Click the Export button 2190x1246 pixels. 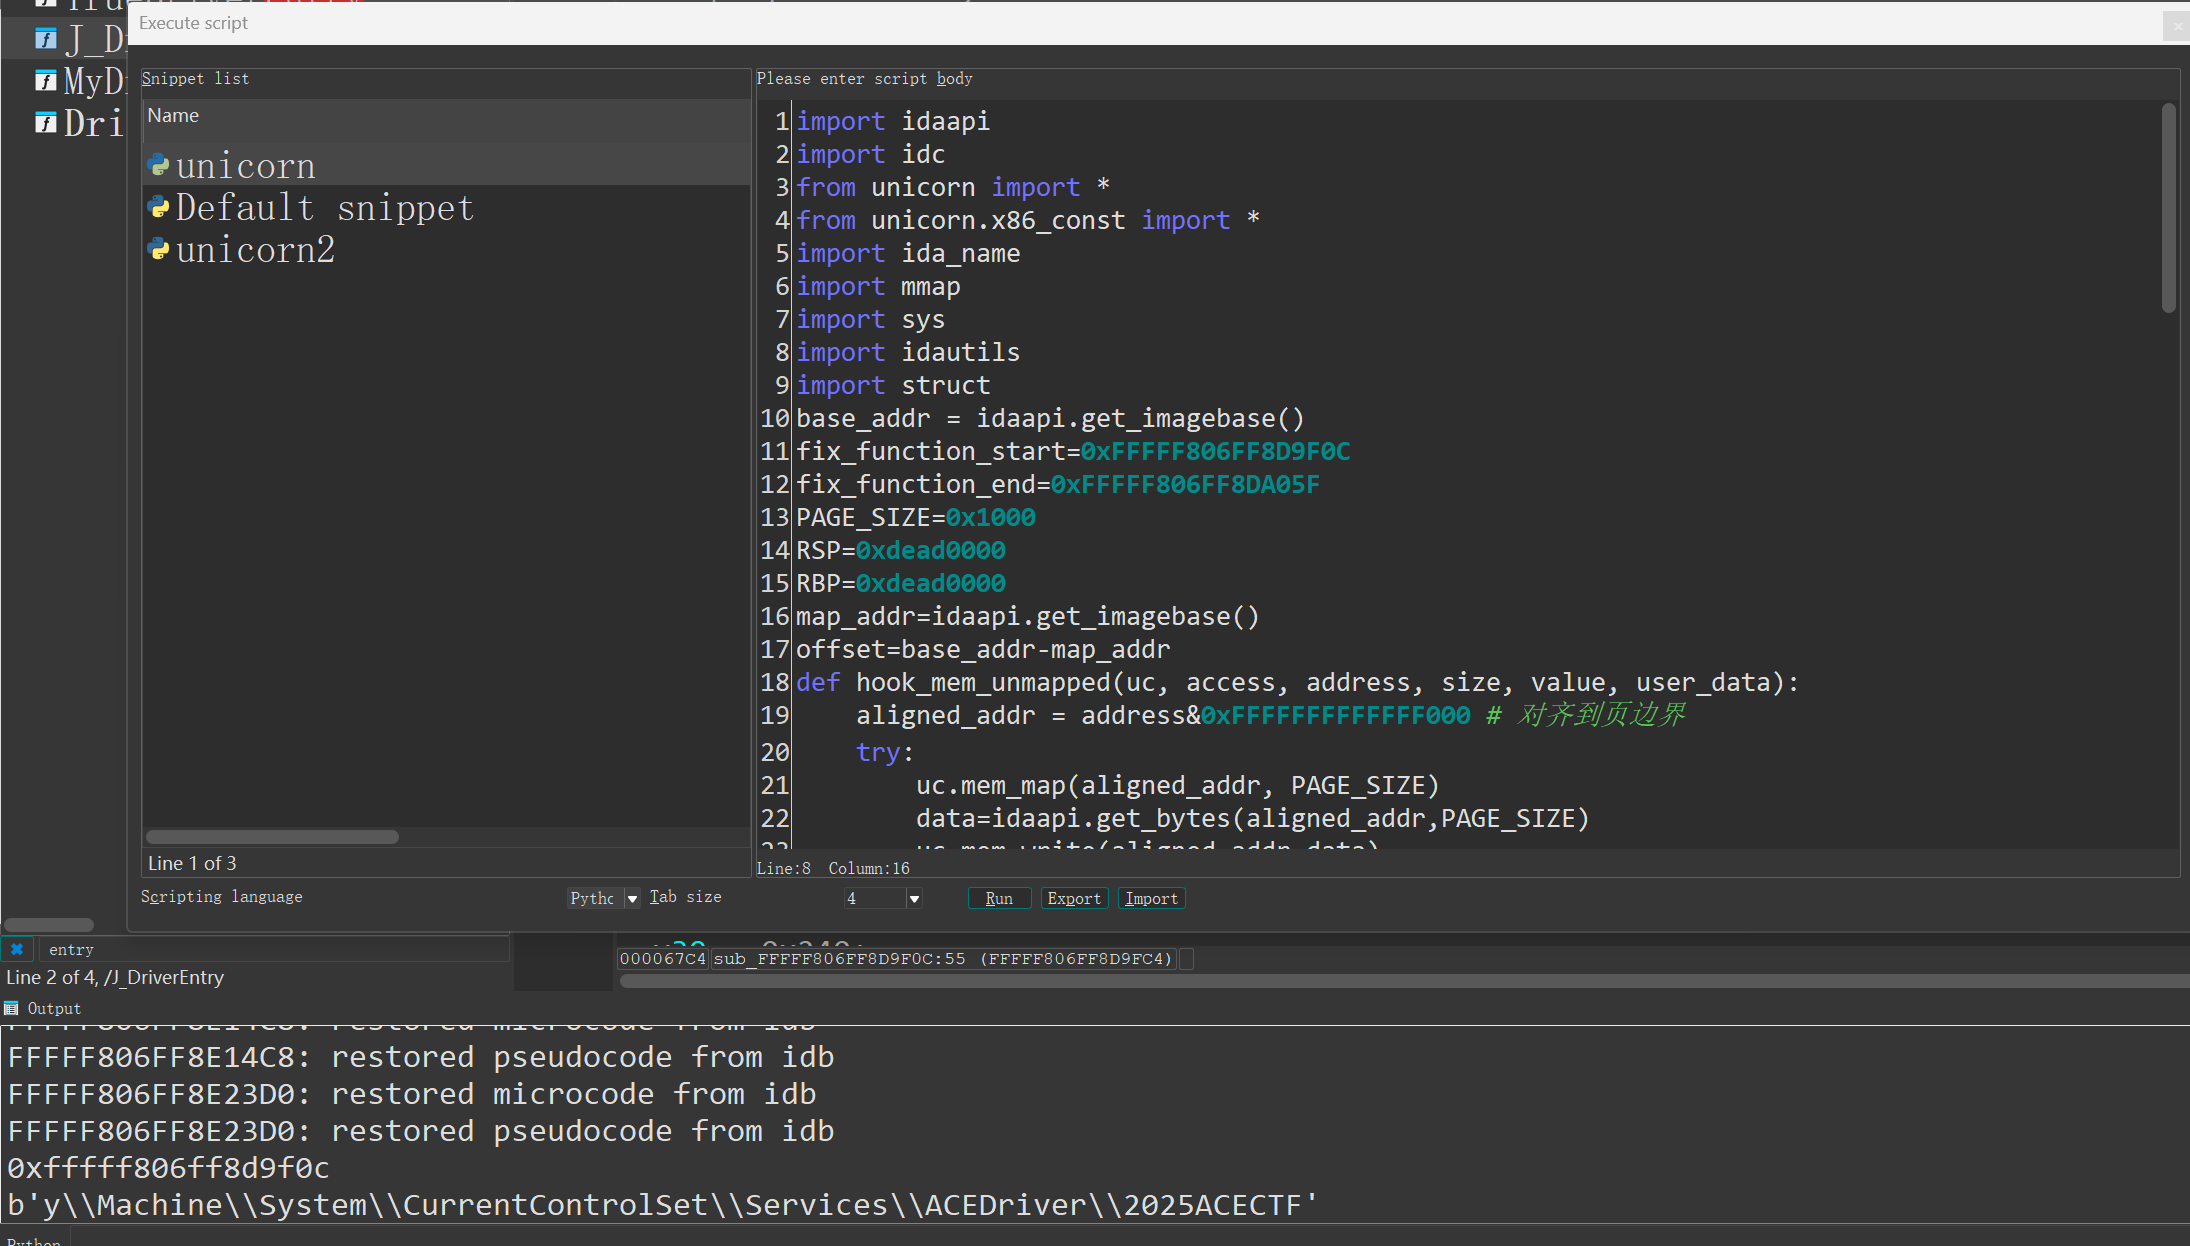click(x=1074, y=898)
